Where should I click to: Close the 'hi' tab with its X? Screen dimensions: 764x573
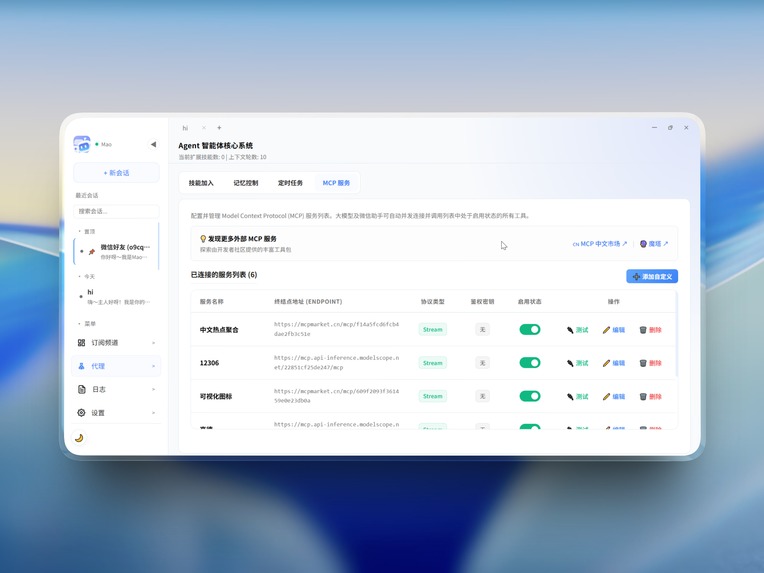tap(204, 128)
